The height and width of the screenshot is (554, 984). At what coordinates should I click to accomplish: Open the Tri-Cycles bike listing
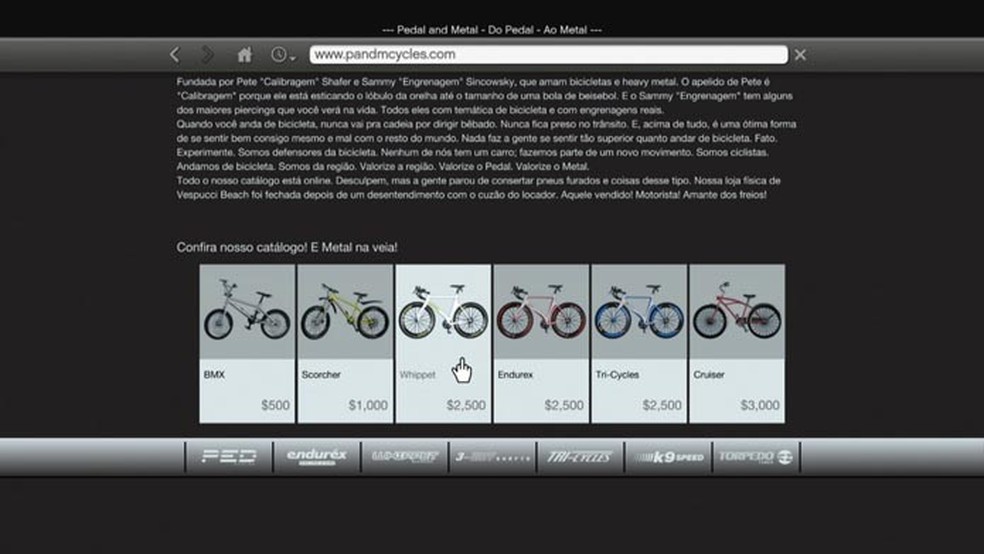point(639,343)
